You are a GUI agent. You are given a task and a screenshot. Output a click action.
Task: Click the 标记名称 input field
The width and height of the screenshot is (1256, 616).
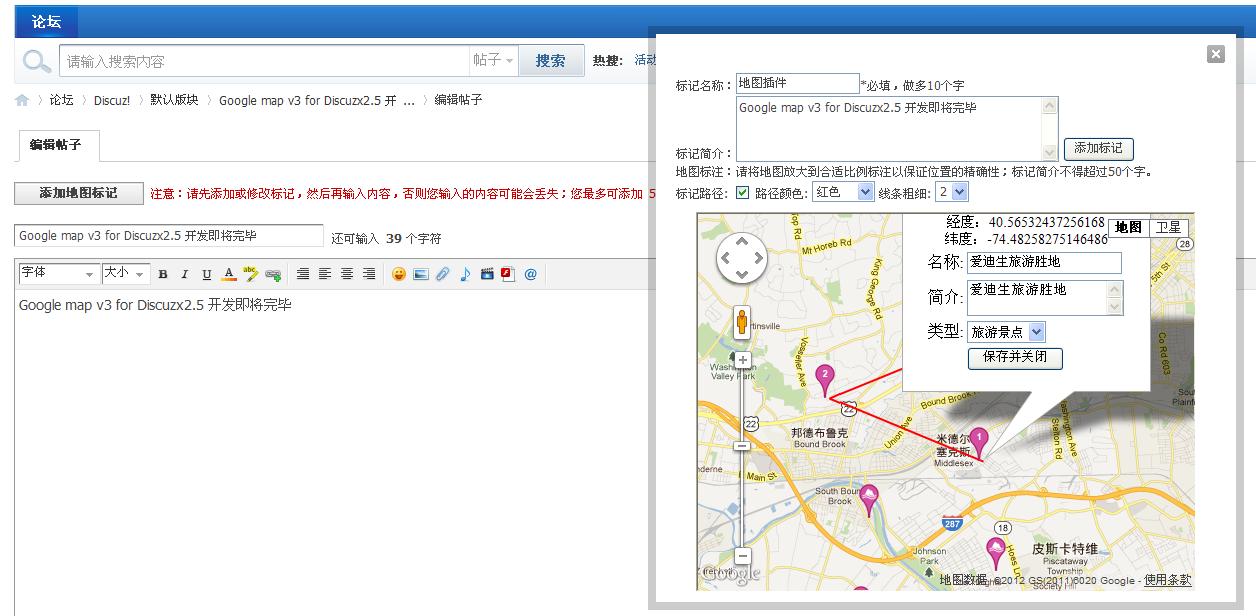point(797,84)
